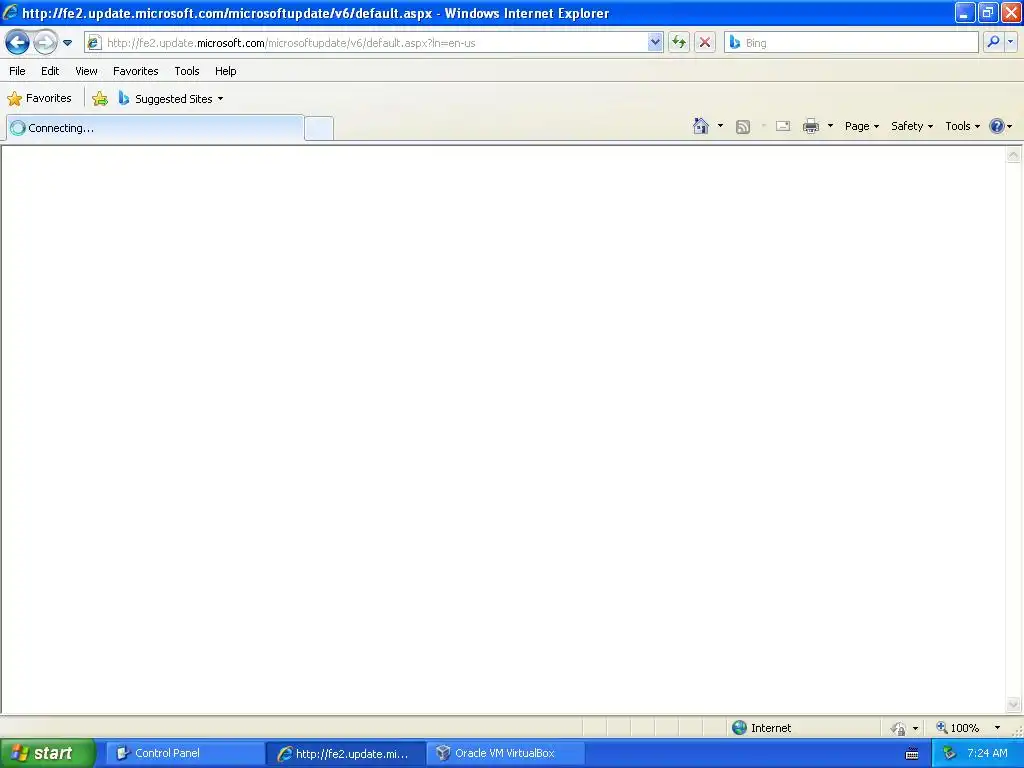Click Add to Favorites Bar icon

click(100, 99)
